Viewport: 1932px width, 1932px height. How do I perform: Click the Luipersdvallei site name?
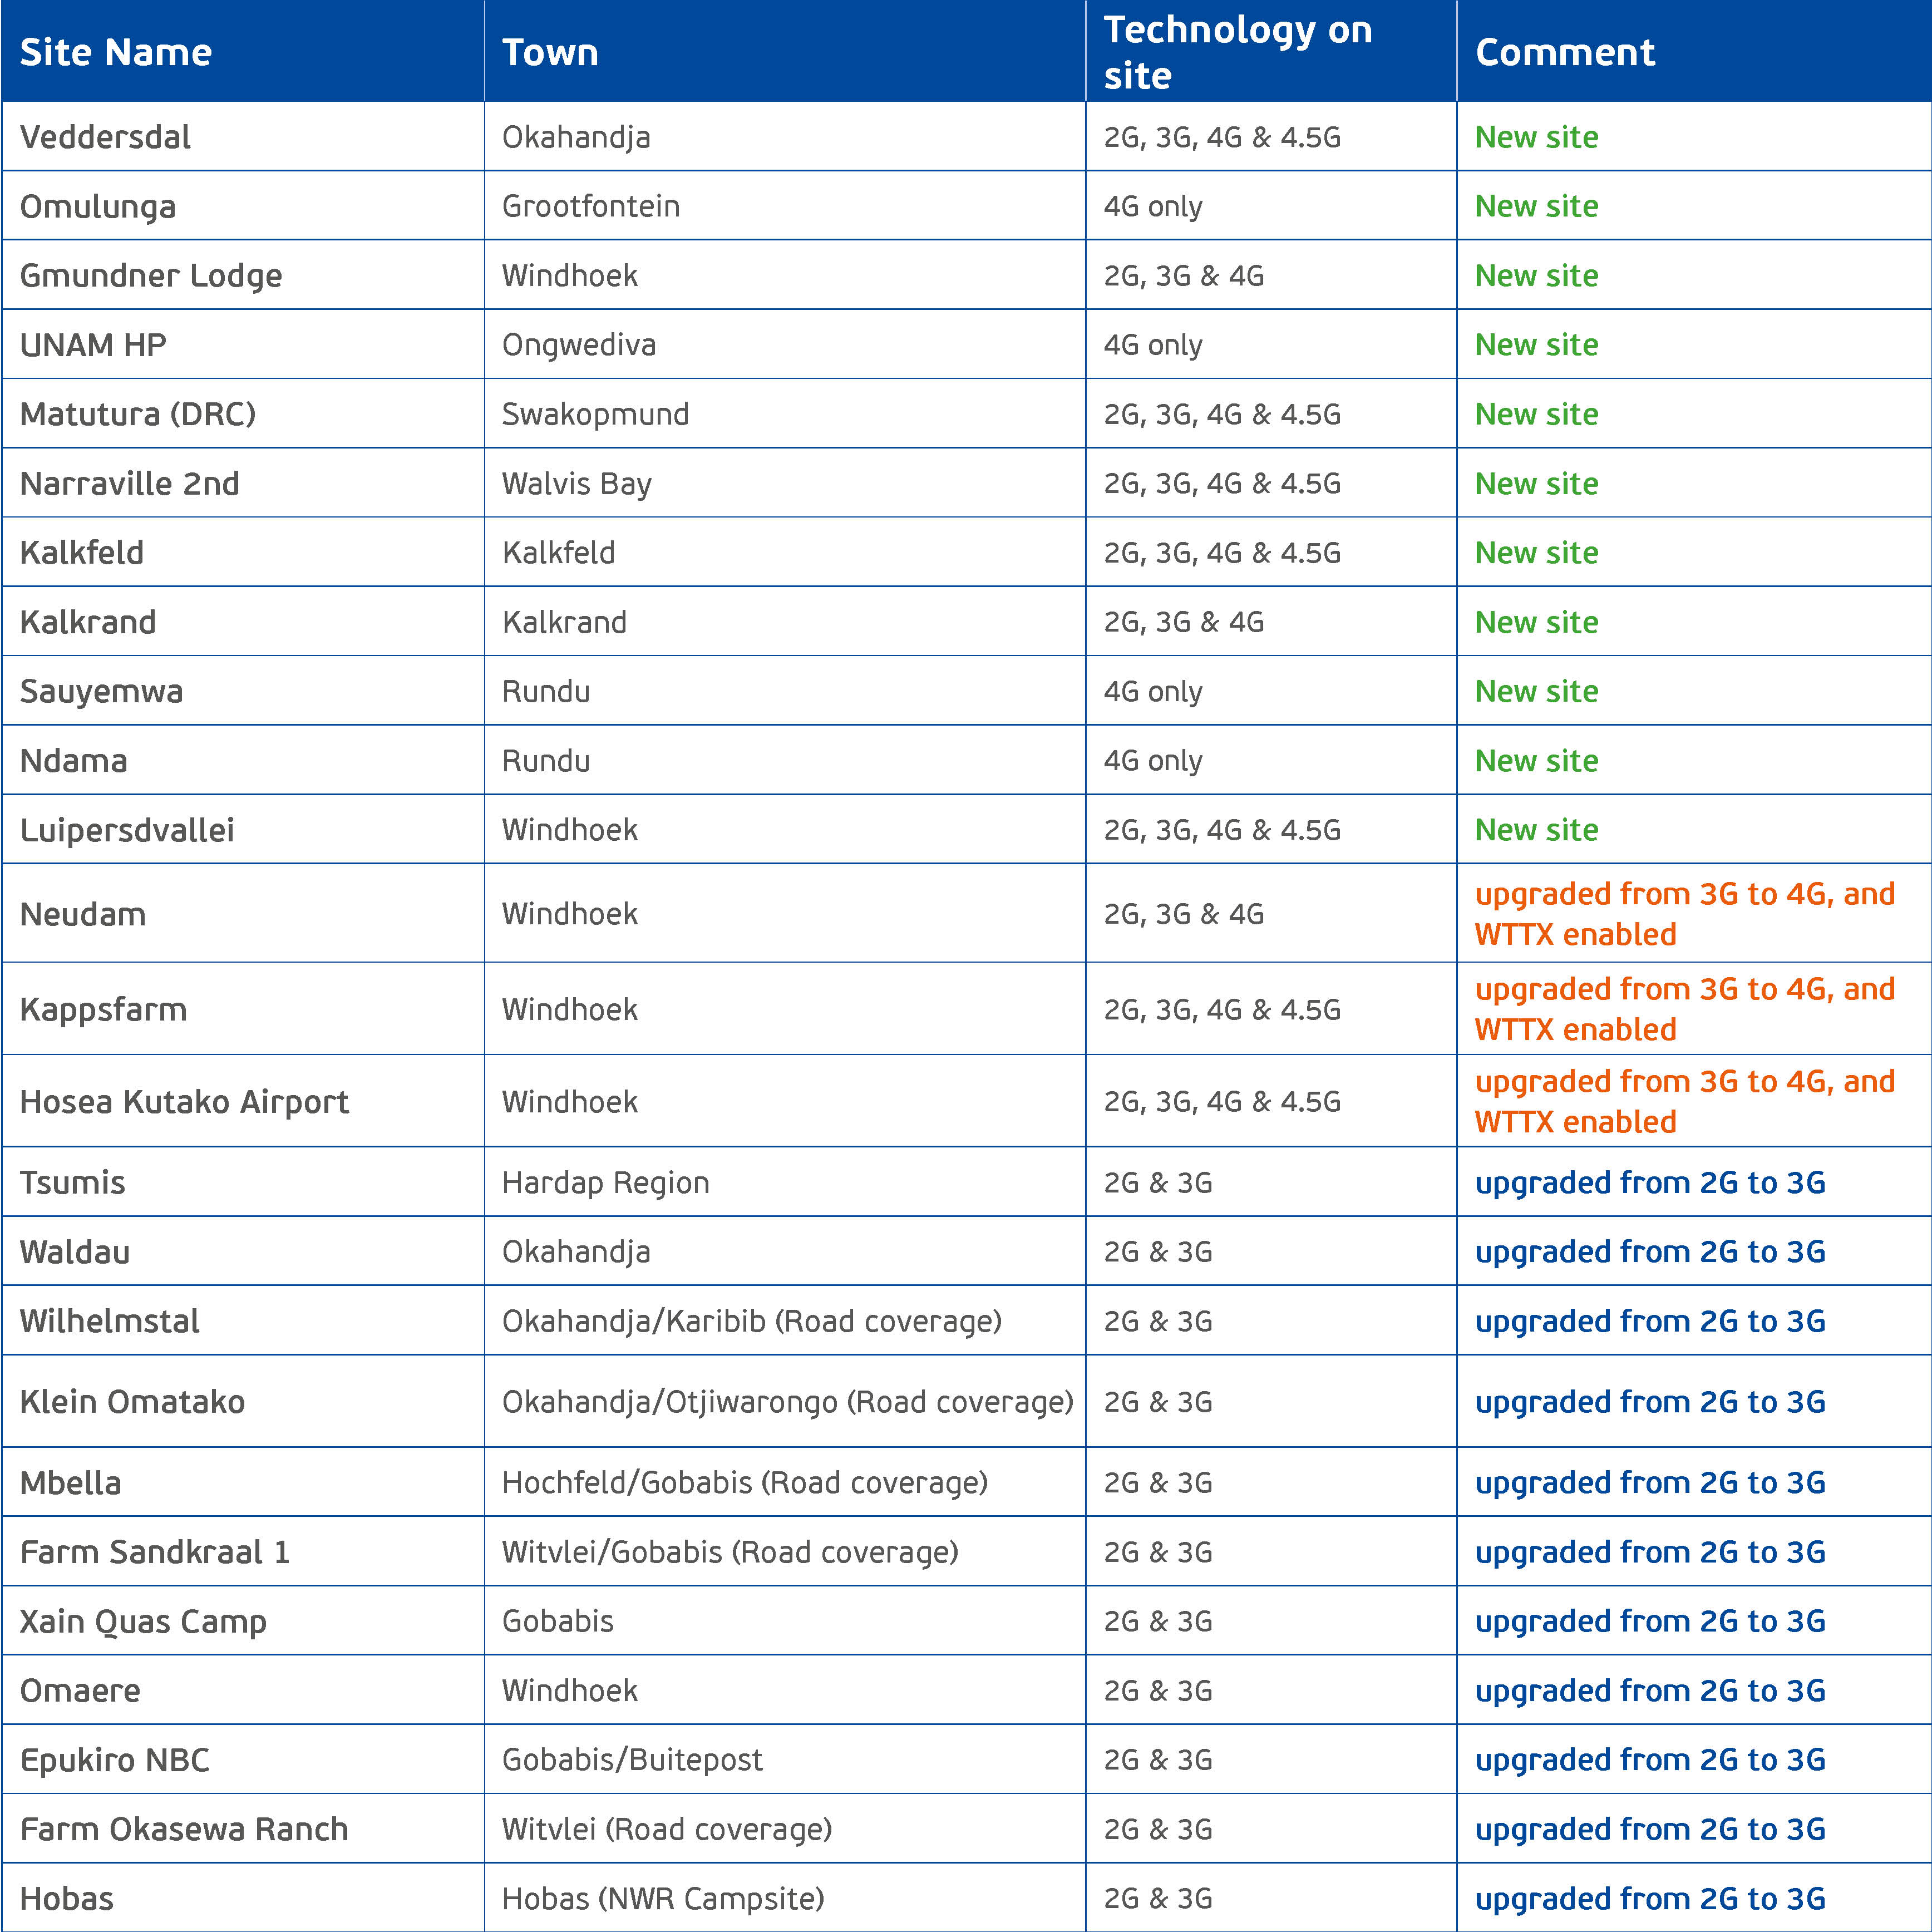(127, 830)
